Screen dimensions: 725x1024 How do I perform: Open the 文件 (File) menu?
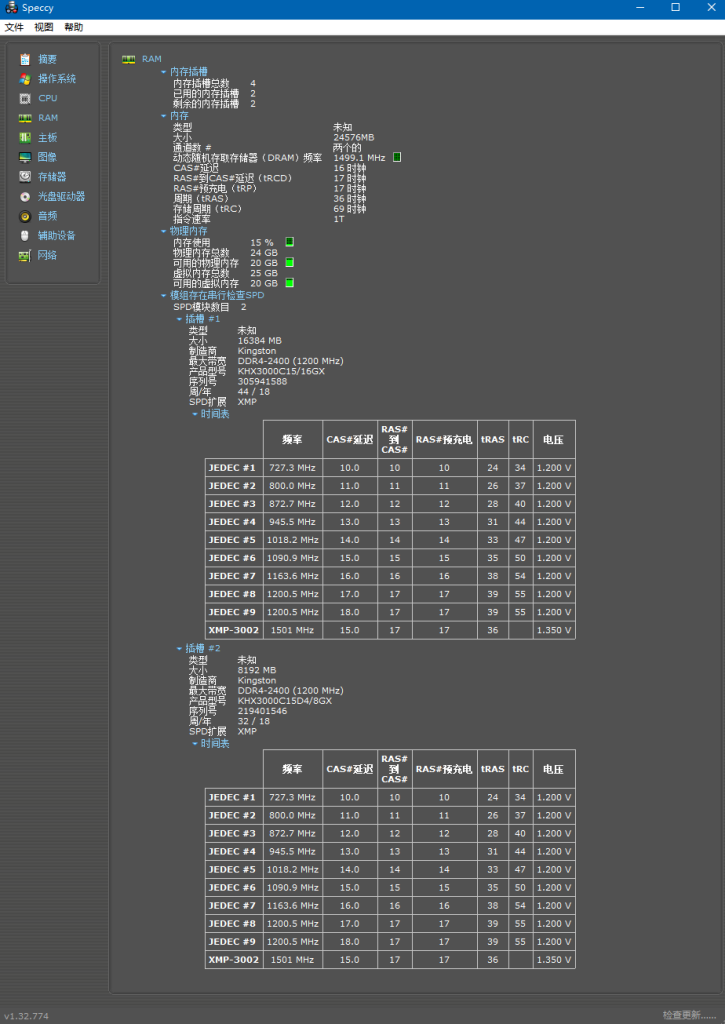click(x=14, y=27)
